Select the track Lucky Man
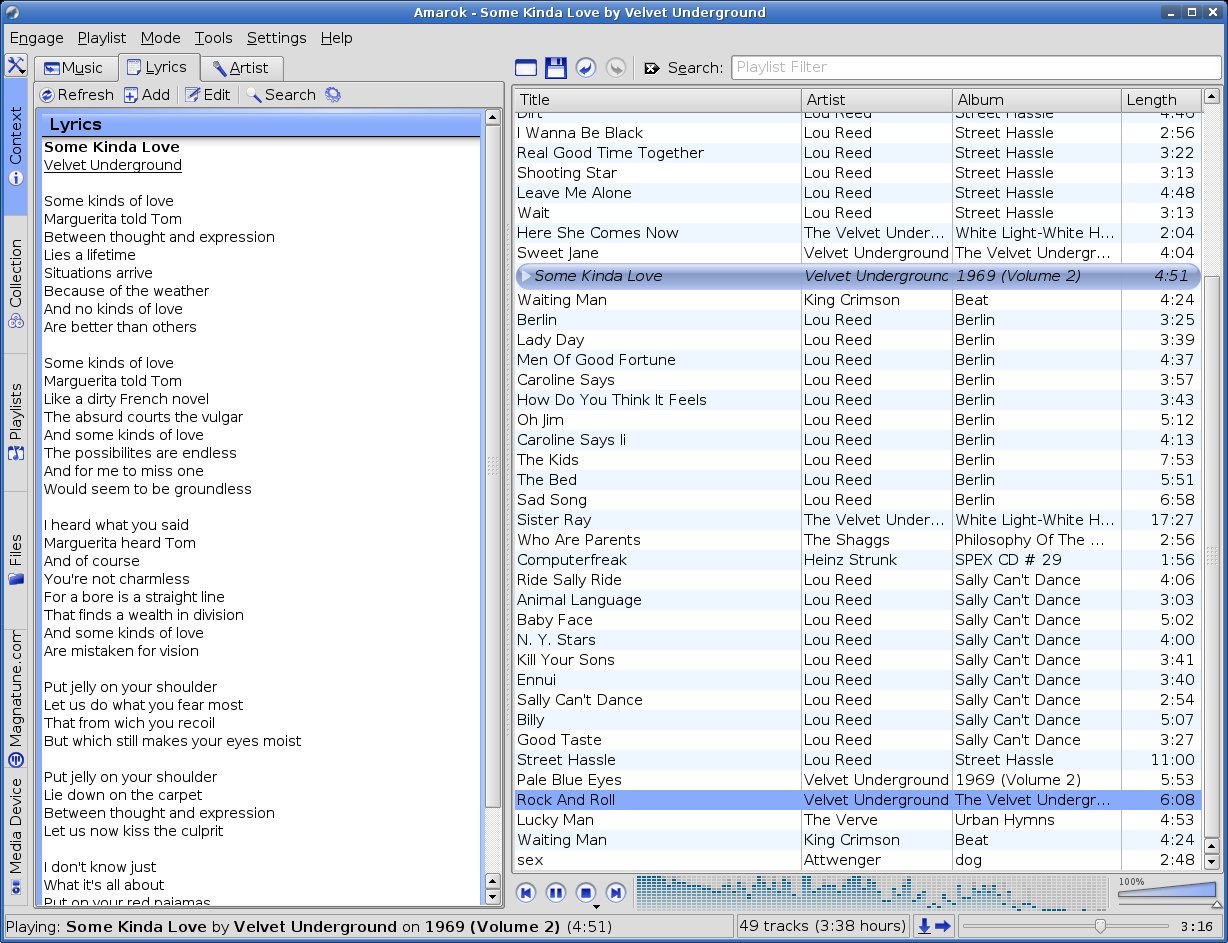The image size is (1228, 943). coord(859,820)
